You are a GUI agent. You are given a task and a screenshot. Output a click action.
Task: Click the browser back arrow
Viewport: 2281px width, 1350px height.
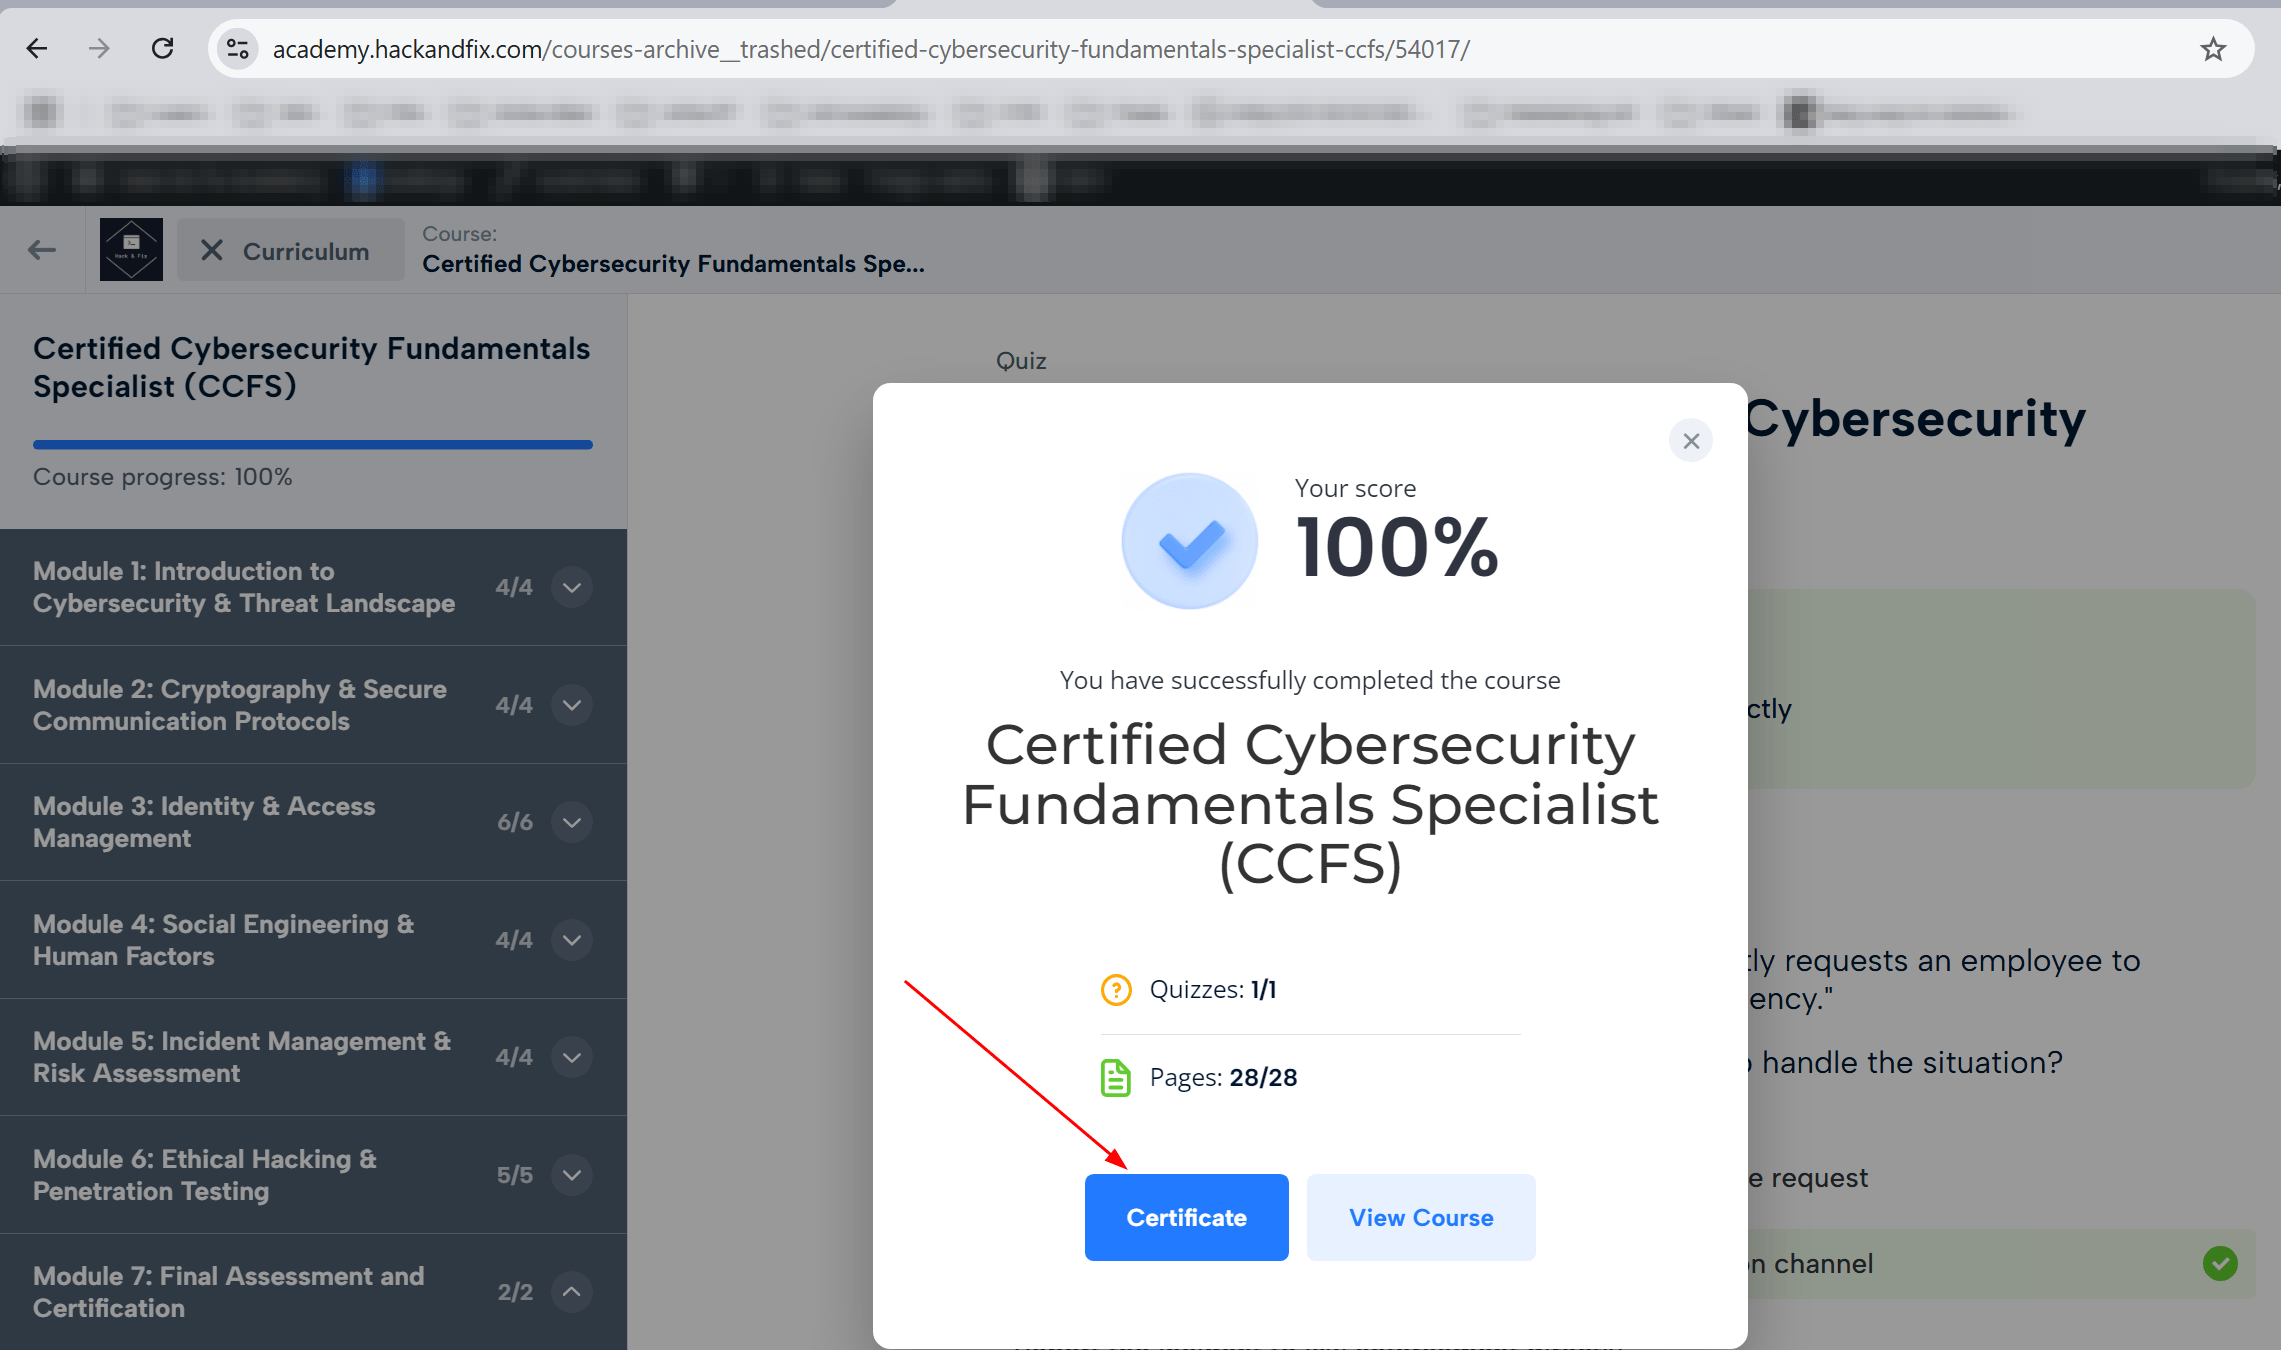(37, 48)
